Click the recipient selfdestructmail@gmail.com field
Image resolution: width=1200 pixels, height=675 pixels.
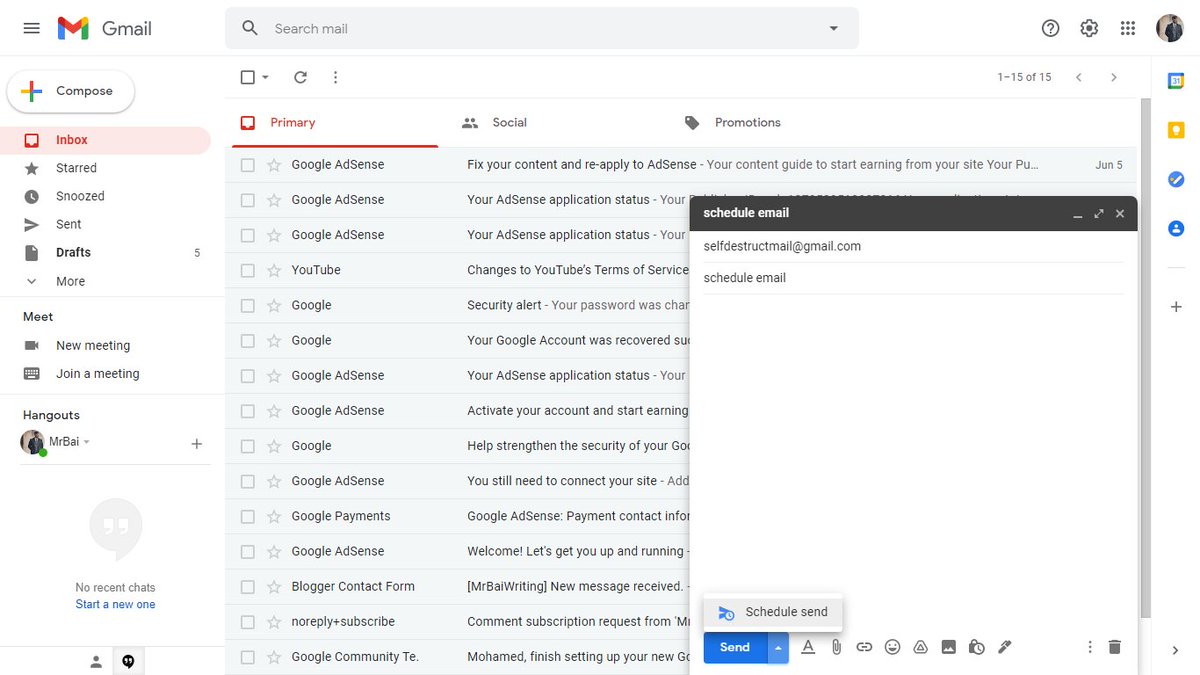pos(913,246)
